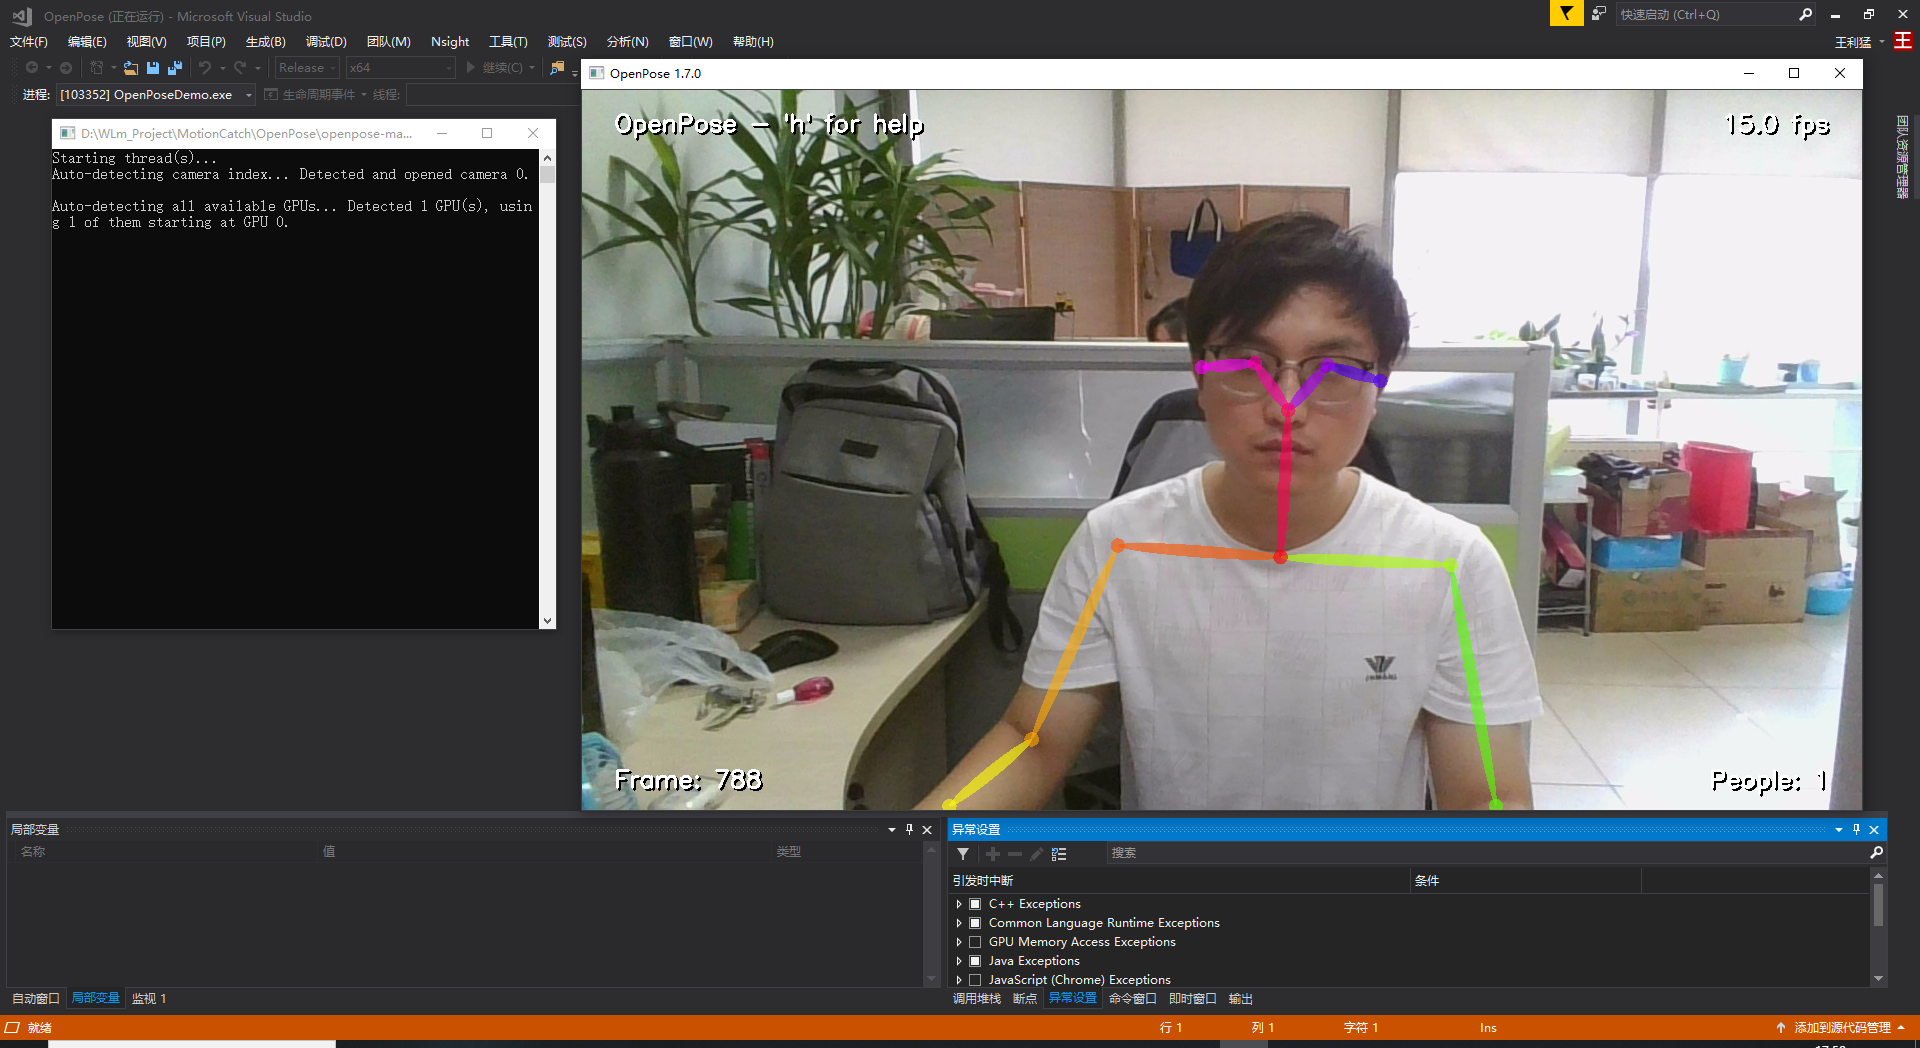
Task: Click 添加到源代码管理 in status bar
Action: 1842,1028
